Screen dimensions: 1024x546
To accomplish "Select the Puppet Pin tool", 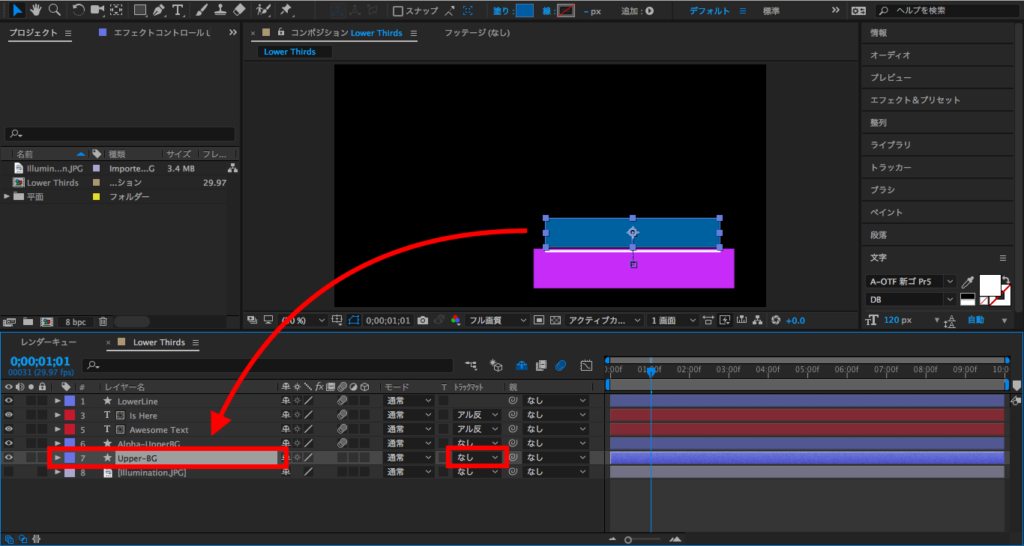I will point(287,10).
